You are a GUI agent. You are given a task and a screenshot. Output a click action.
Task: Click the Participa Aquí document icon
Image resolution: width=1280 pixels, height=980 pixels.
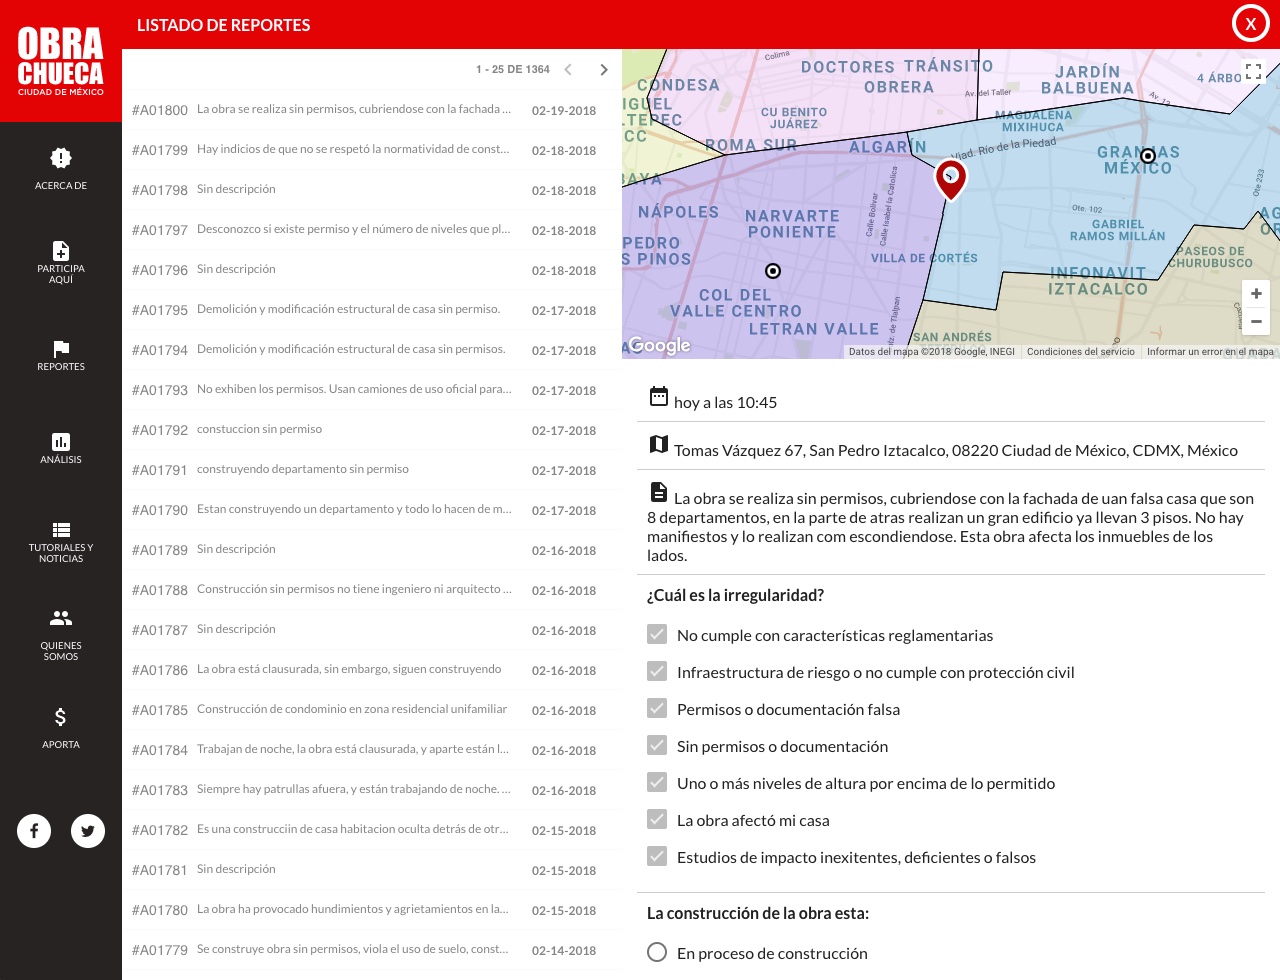[61, 250]
